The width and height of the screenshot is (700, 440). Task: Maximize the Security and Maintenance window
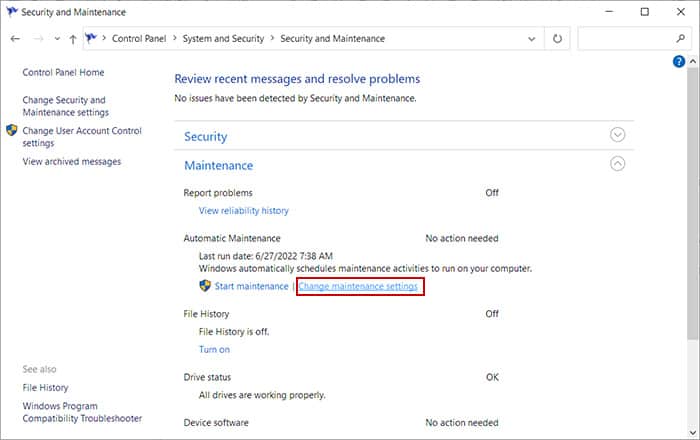pos(645,12)
